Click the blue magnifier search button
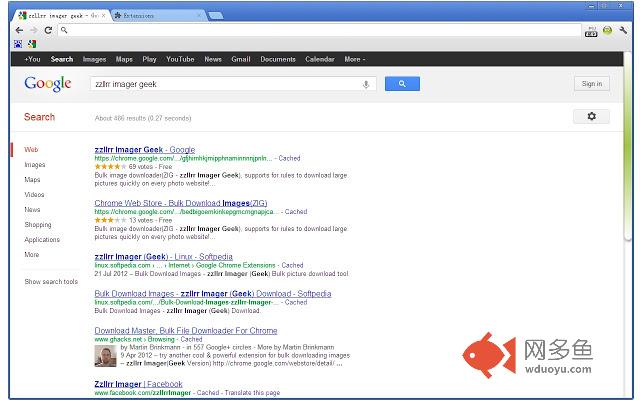Screen dimensions: 640x400 (x=402, y=84)
